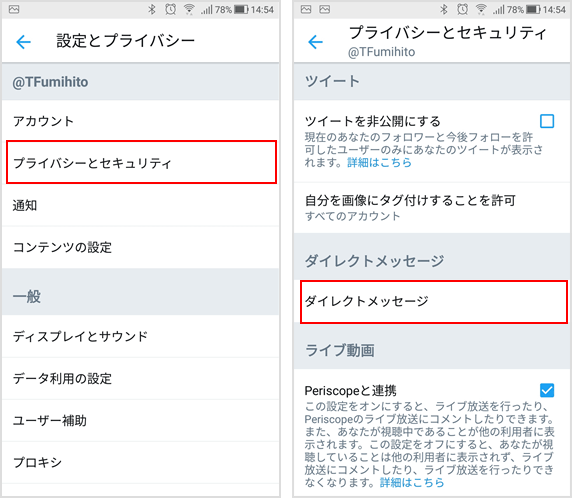
Task: Tap picture notification icon in left status bar
Action: pos(14,9)
